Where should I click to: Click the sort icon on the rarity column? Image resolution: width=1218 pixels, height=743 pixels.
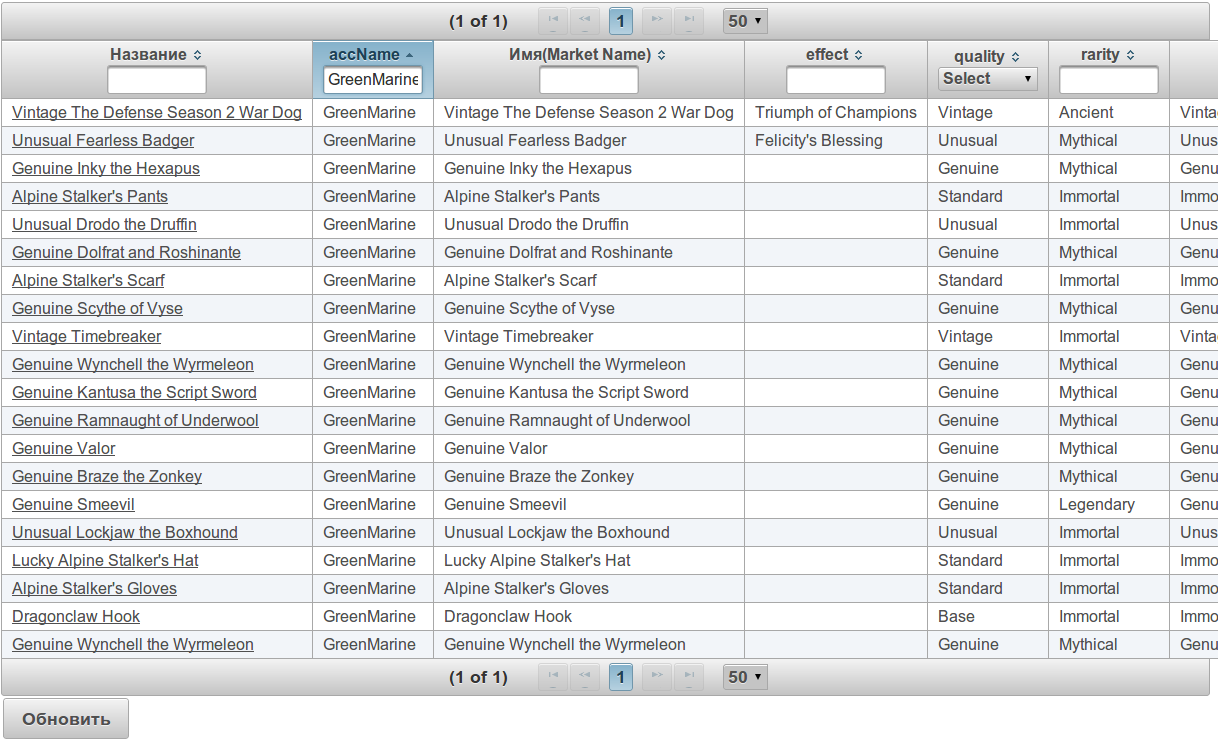(1130, 56)
